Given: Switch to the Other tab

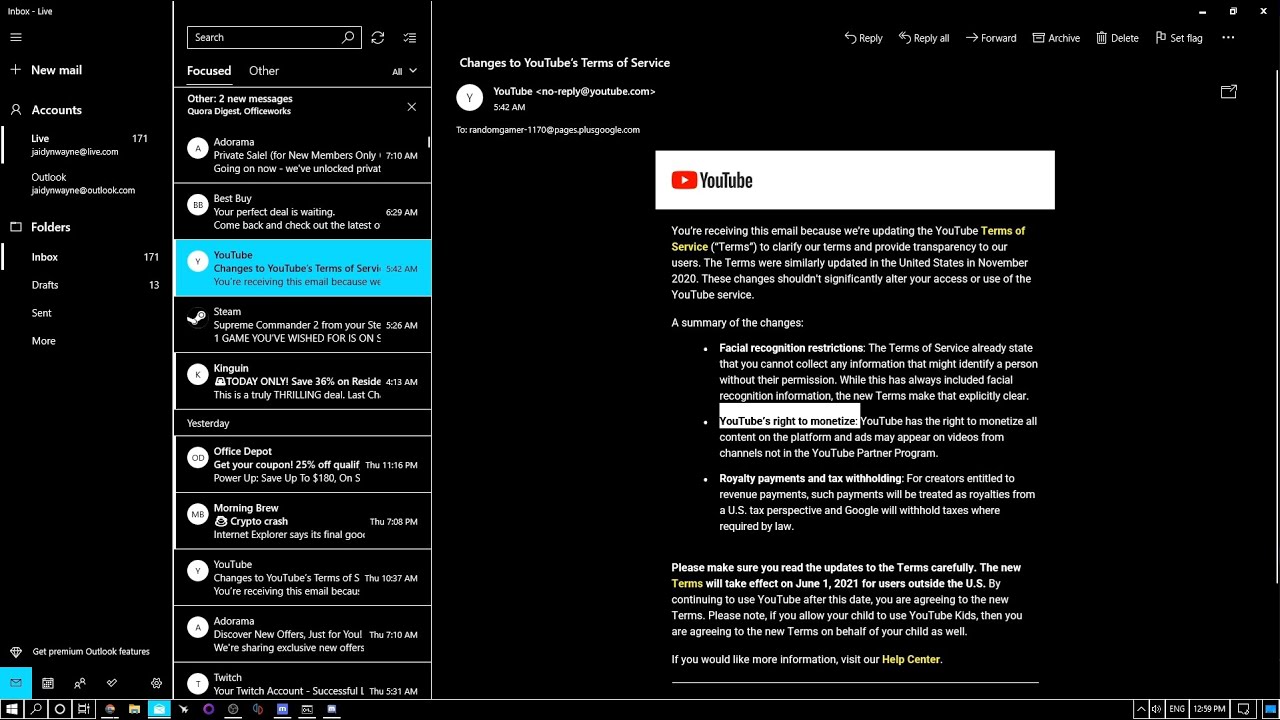Looking at the screenshot, I should pos(264,71).
